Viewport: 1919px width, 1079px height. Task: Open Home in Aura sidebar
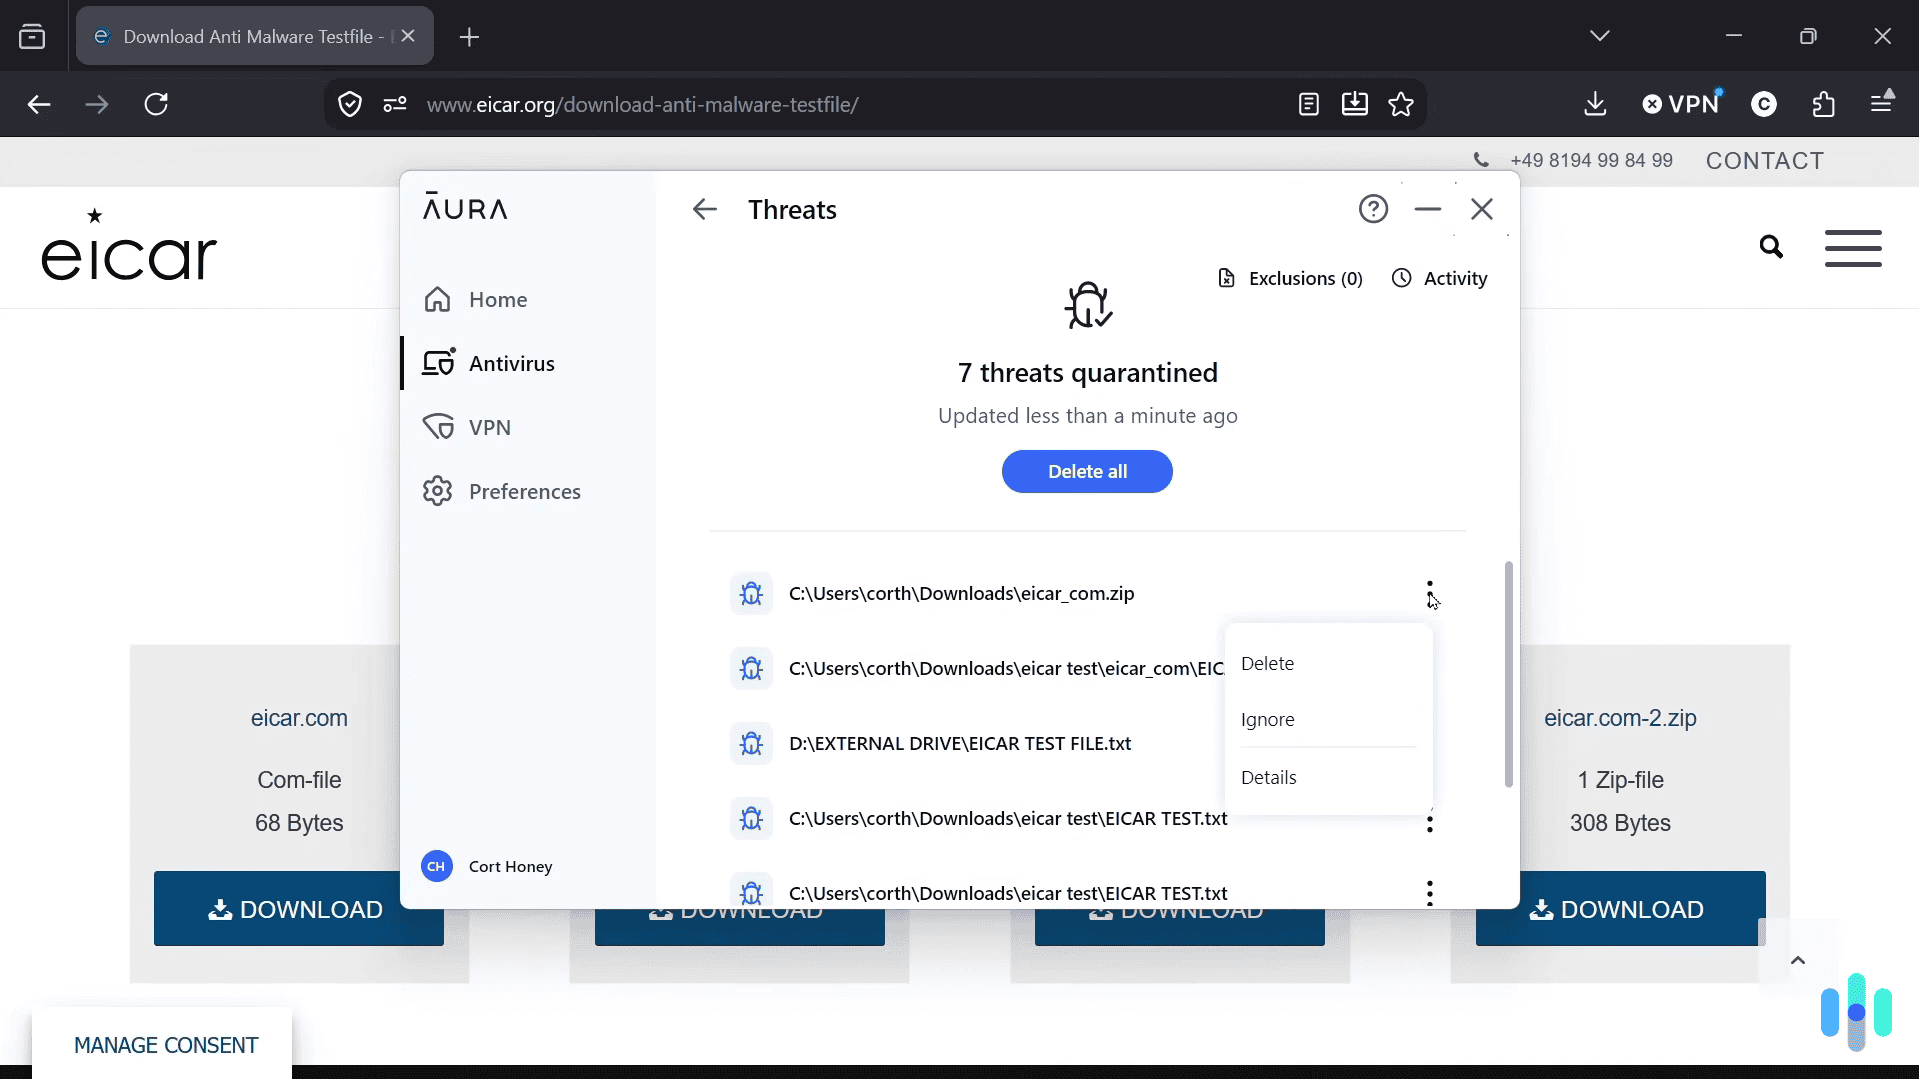tap(475, 299)
